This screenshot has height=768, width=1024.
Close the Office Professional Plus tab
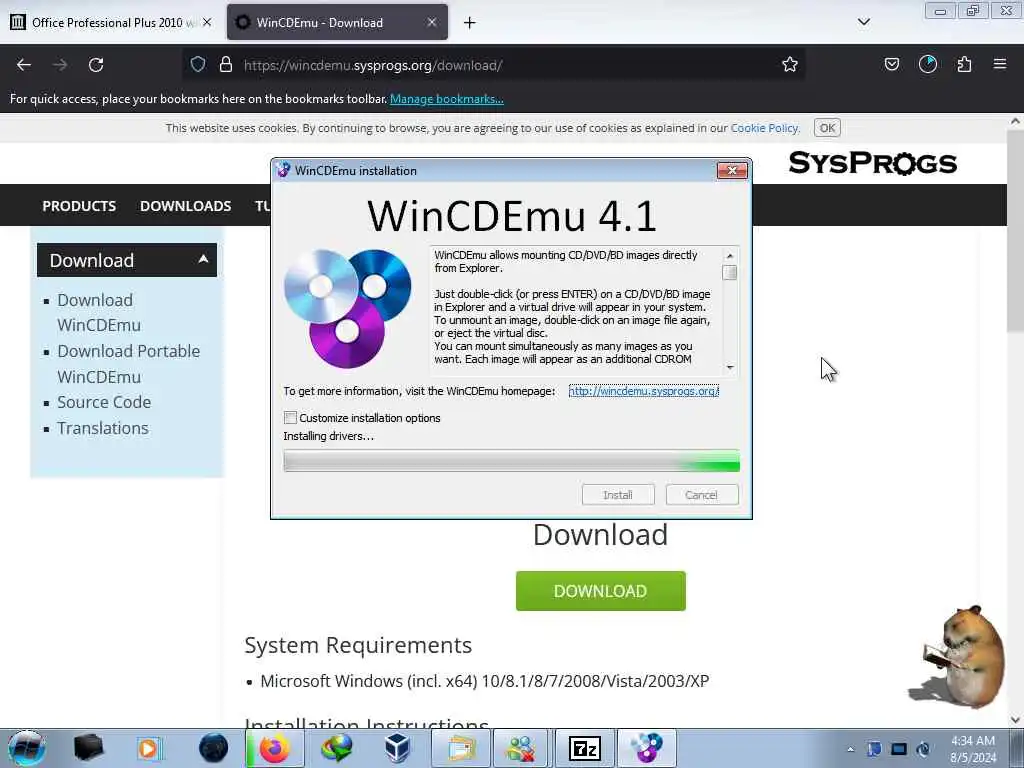click(206, 22)
